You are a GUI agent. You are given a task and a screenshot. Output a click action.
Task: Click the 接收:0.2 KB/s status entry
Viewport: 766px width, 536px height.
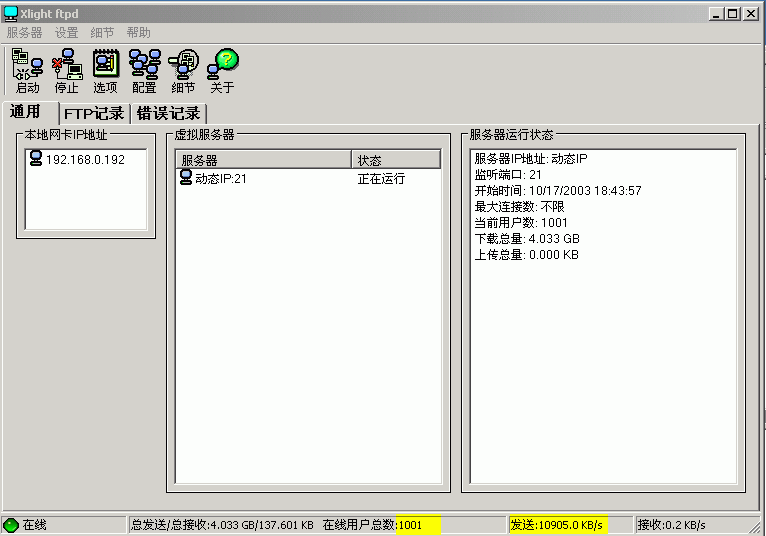[x=672, y=525]
